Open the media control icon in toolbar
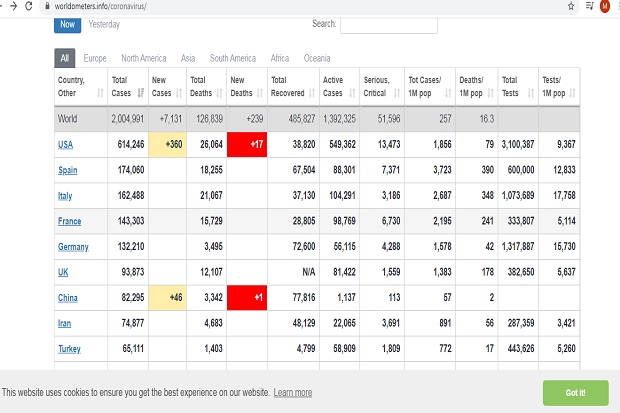 pyautogui.click(x=590, y=6)
